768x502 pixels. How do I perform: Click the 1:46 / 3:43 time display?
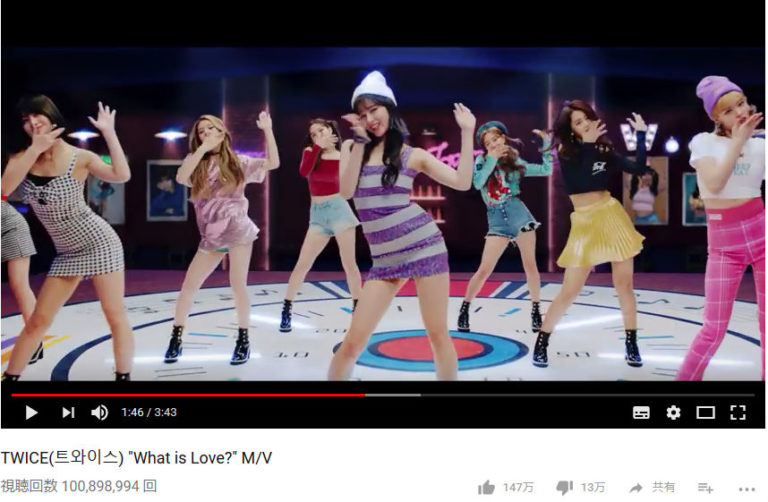[149, 412]
